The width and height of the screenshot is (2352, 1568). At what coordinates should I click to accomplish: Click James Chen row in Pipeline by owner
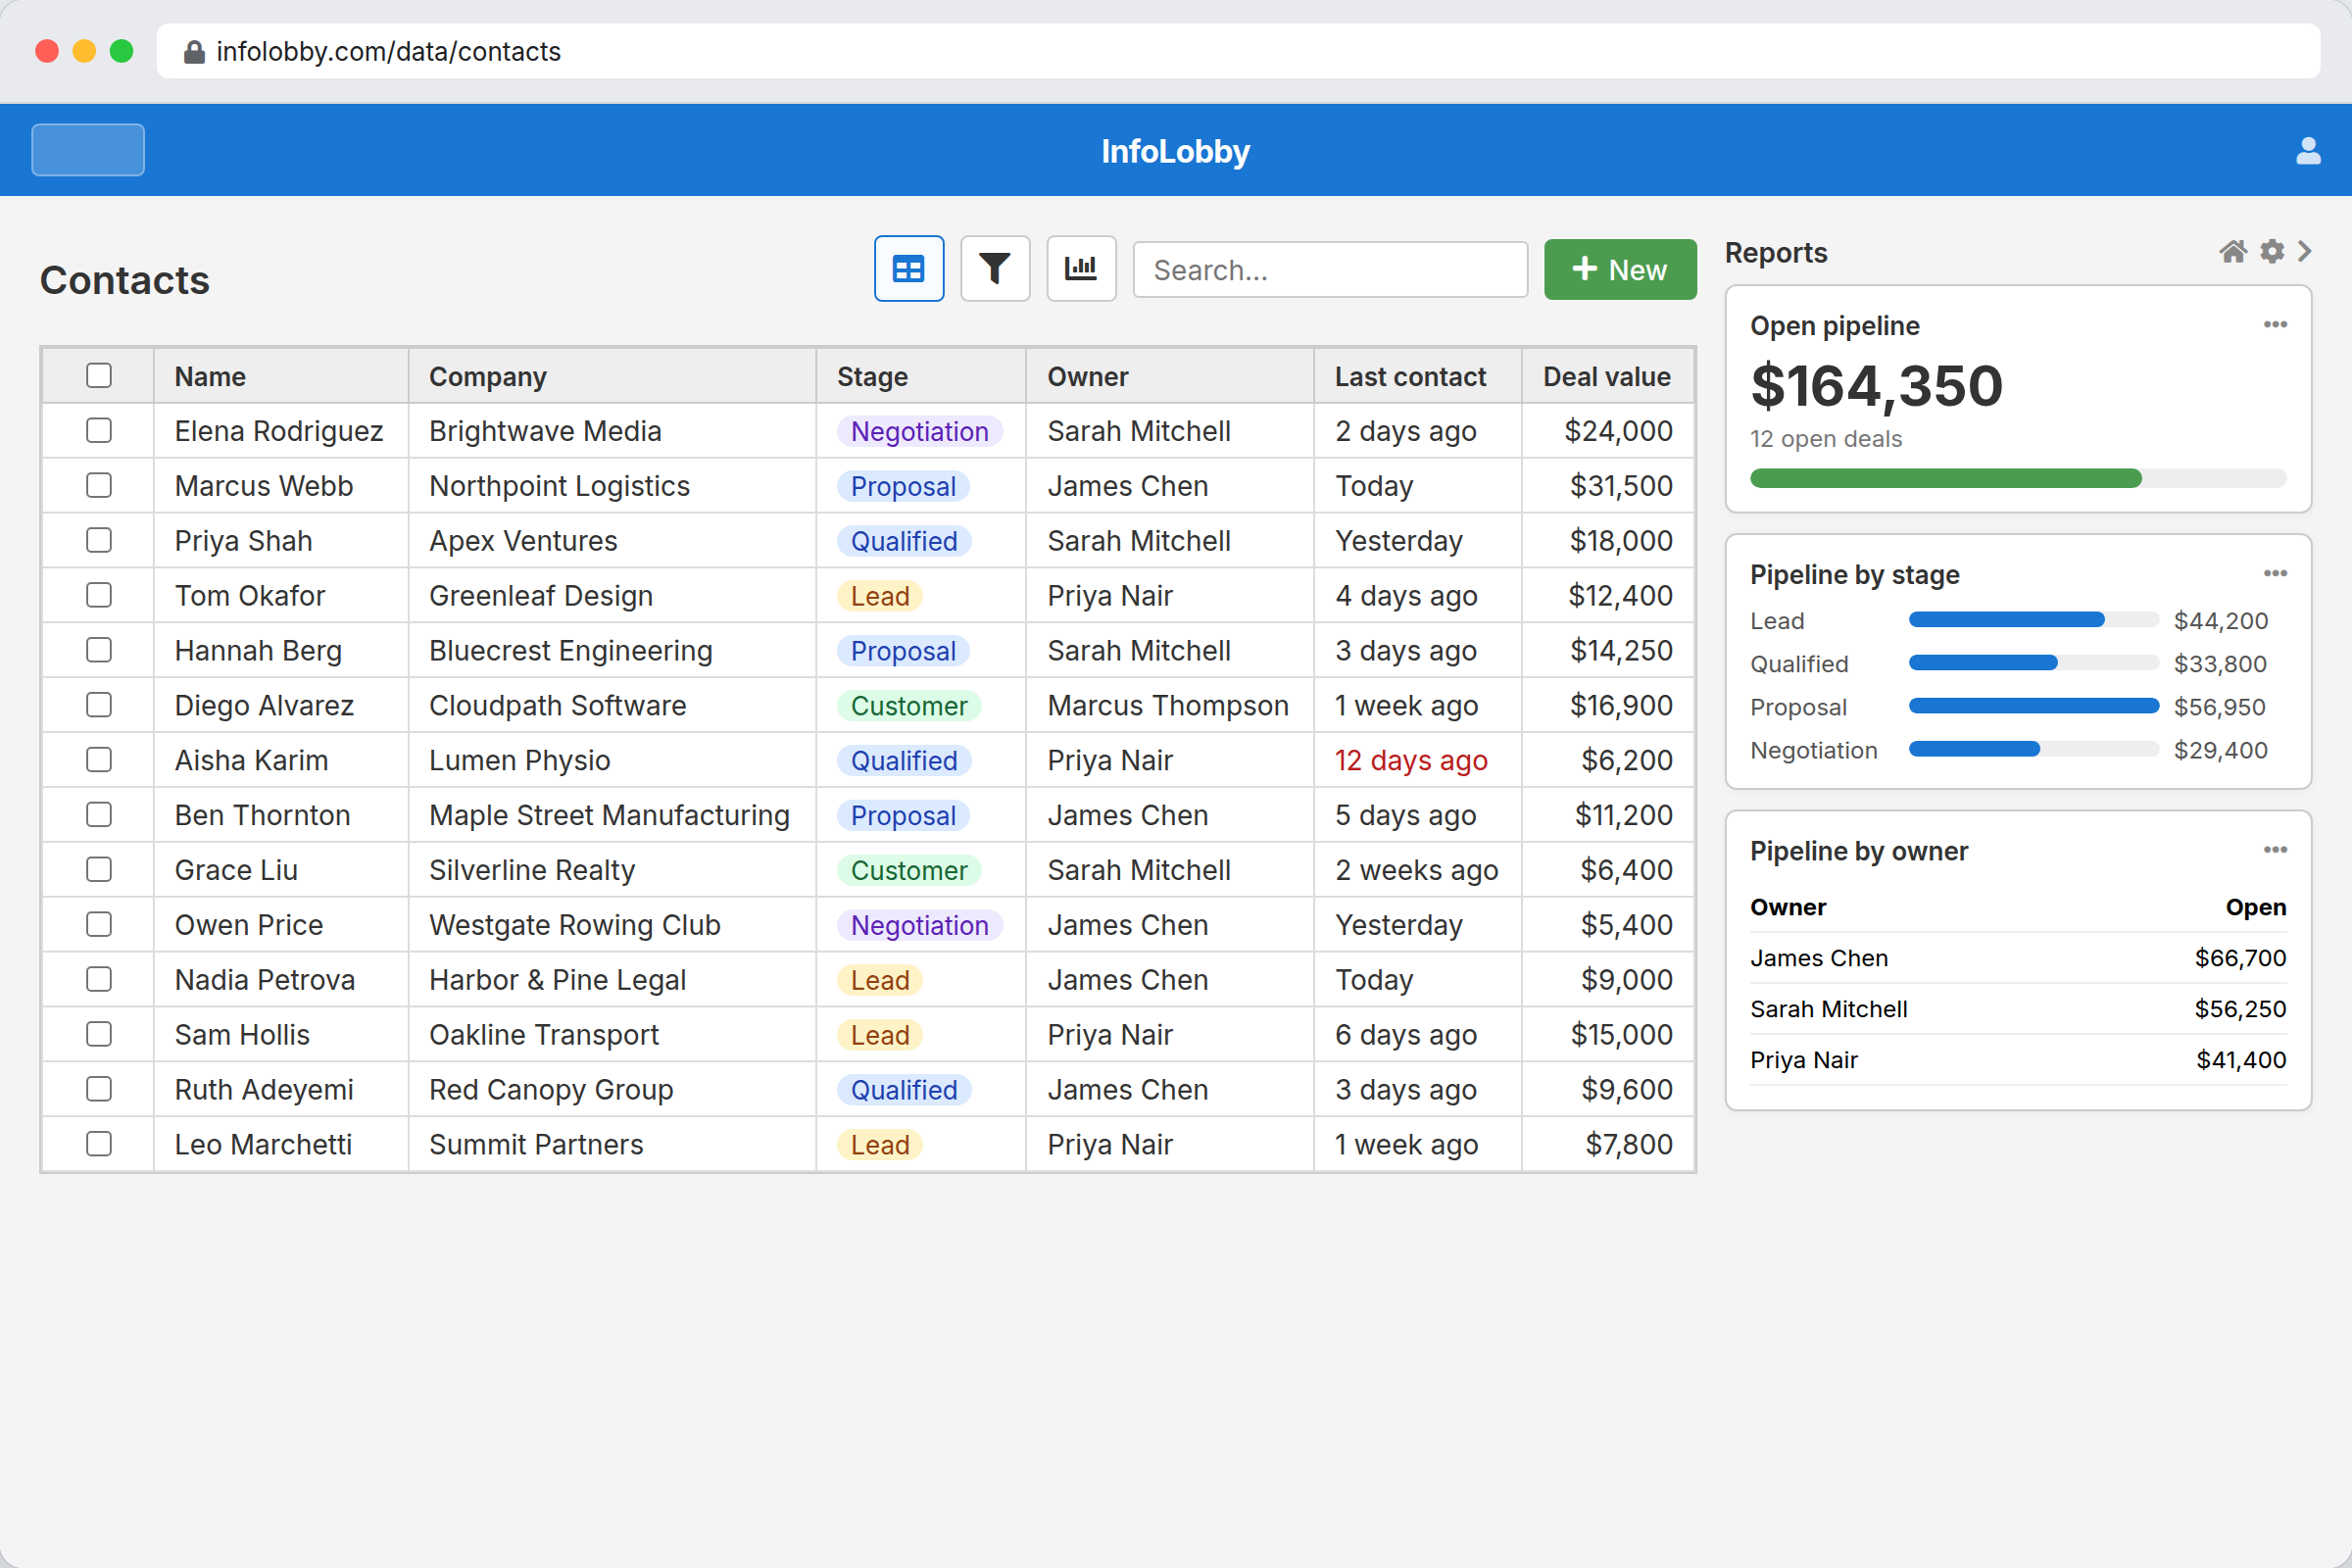2018,958
